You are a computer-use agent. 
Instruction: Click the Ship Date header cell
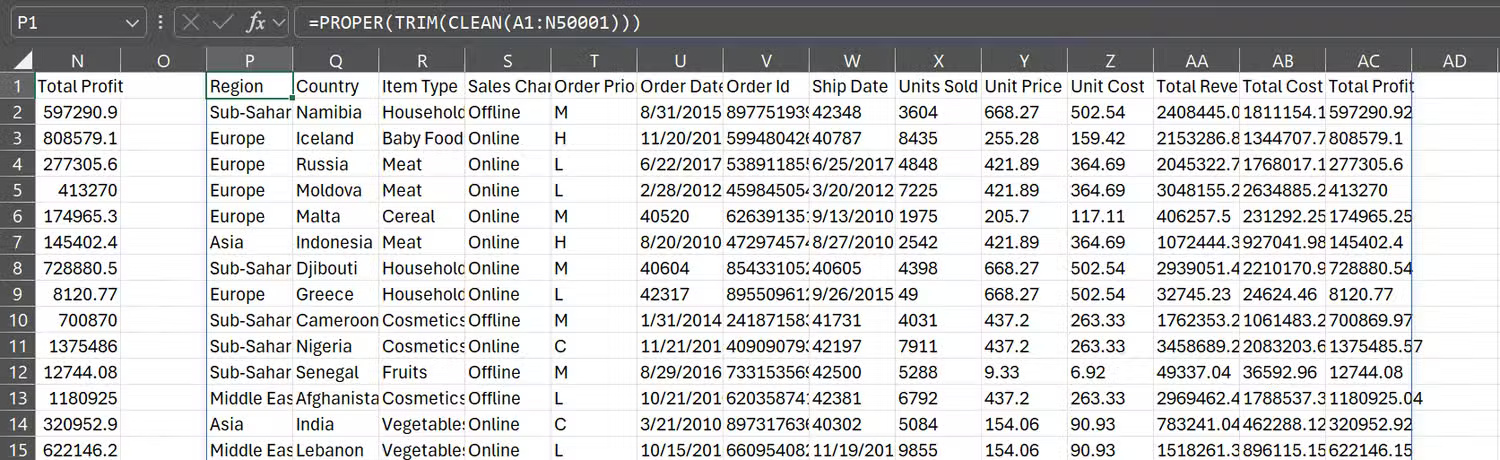851,87
